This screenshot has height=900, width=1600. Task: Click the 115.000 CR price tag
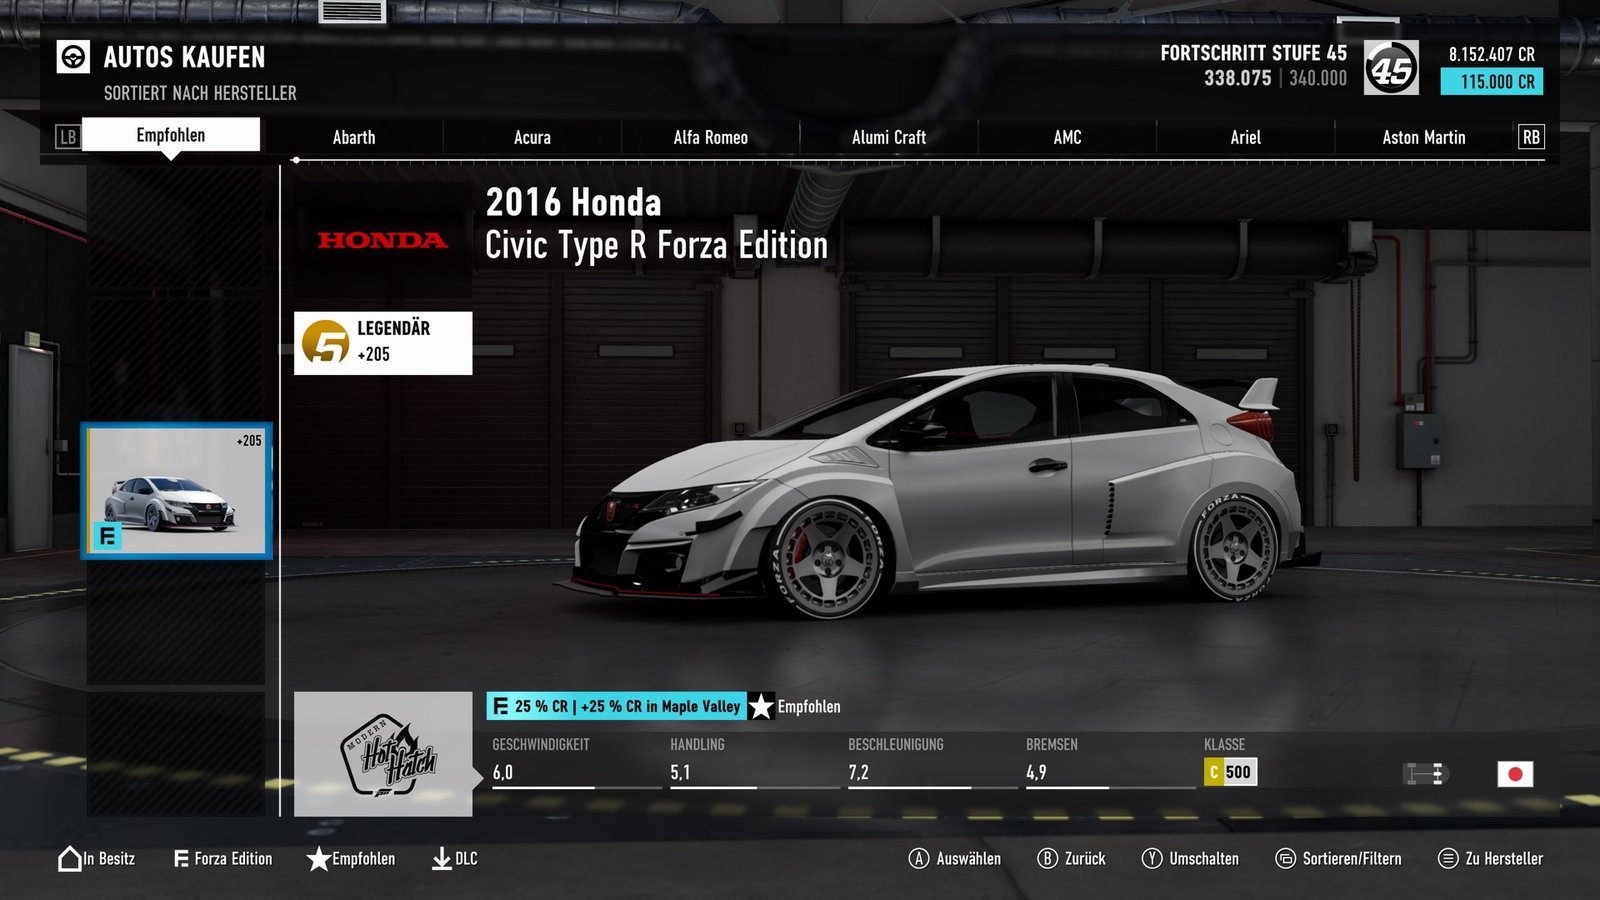1492,81
